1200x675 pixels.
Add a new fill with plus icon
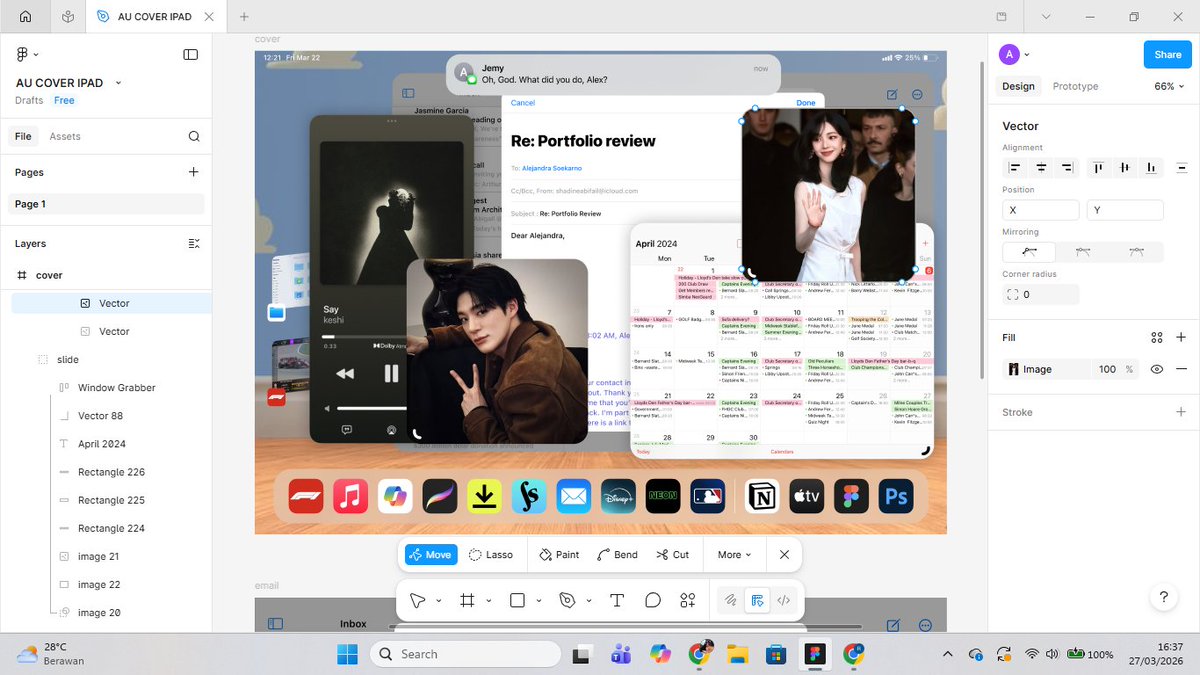(1181, 338)
